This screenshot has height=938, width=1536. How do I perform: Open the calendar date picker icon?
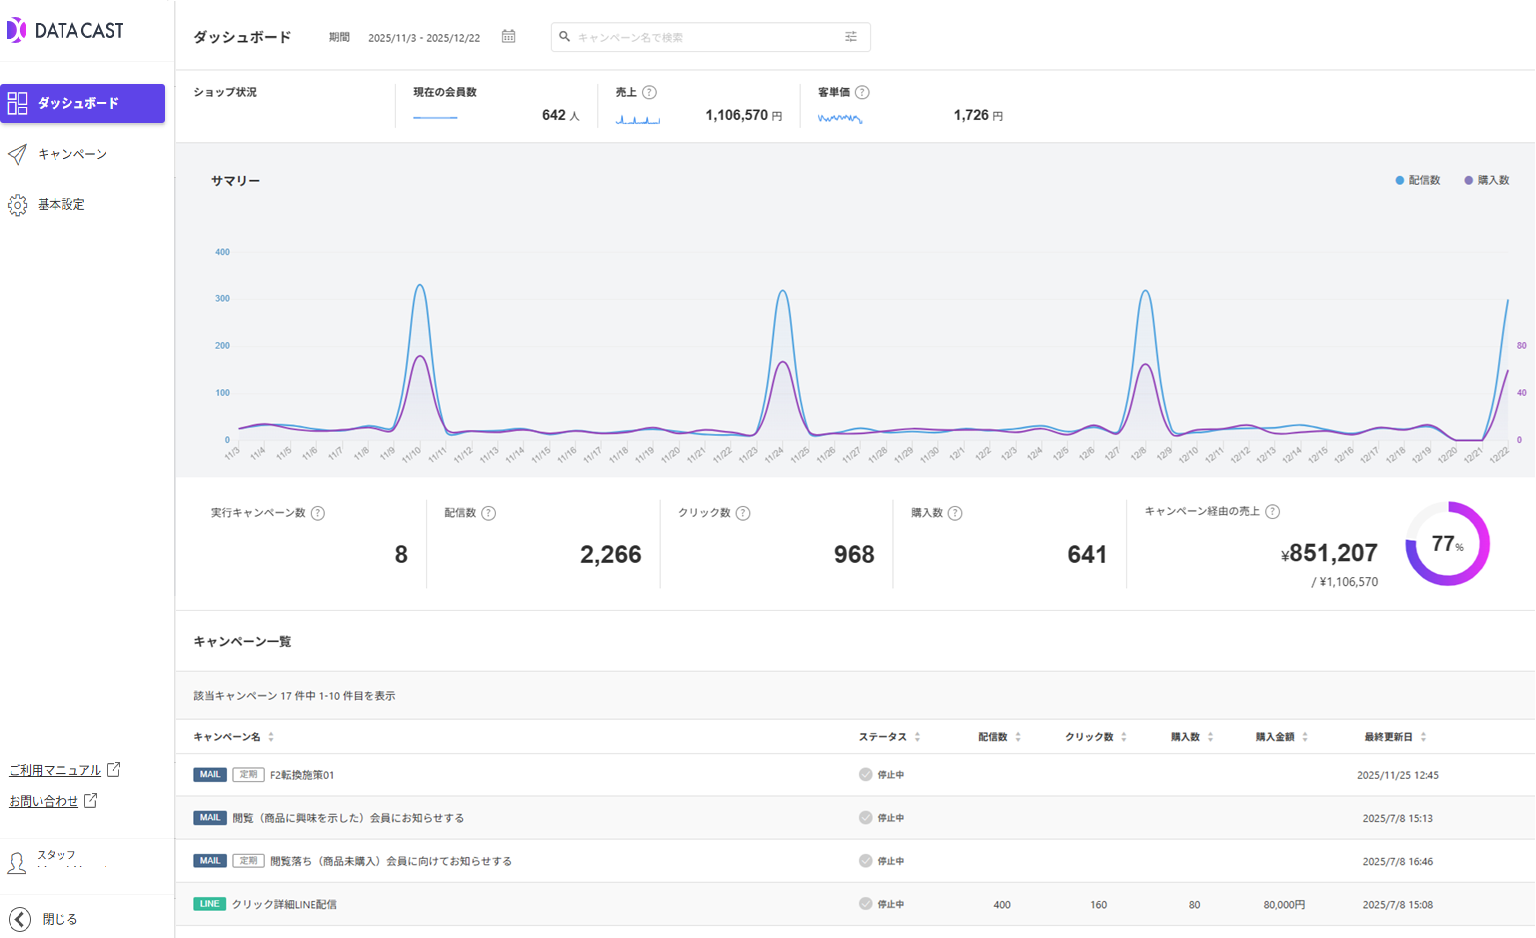click(x=508, y=37)
